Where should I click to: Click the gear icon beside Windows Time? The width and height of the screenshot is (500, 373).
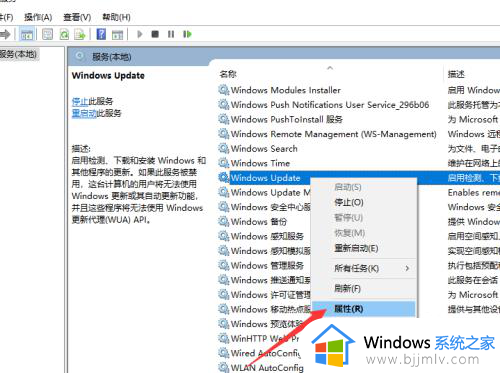223,163
